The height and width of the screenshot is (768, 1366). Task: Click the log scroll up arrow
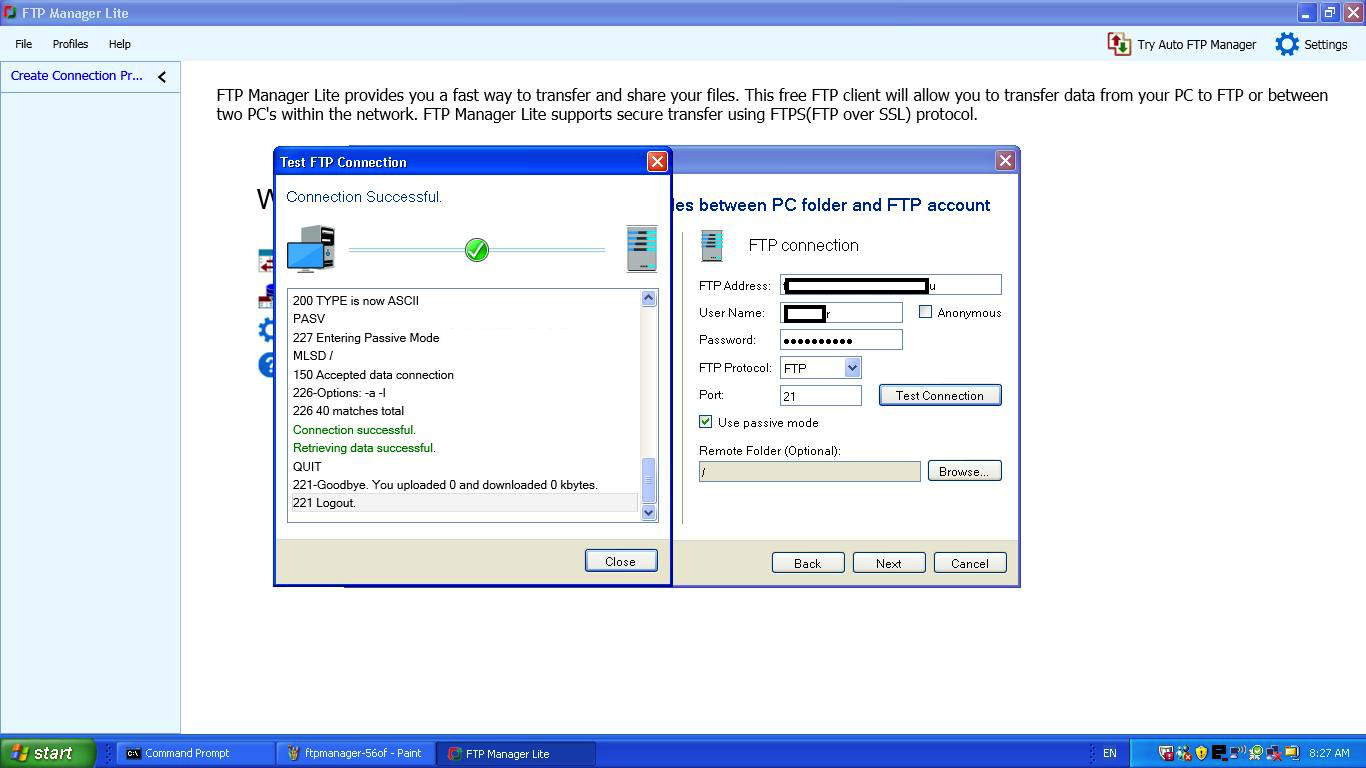tap(648, 298)
